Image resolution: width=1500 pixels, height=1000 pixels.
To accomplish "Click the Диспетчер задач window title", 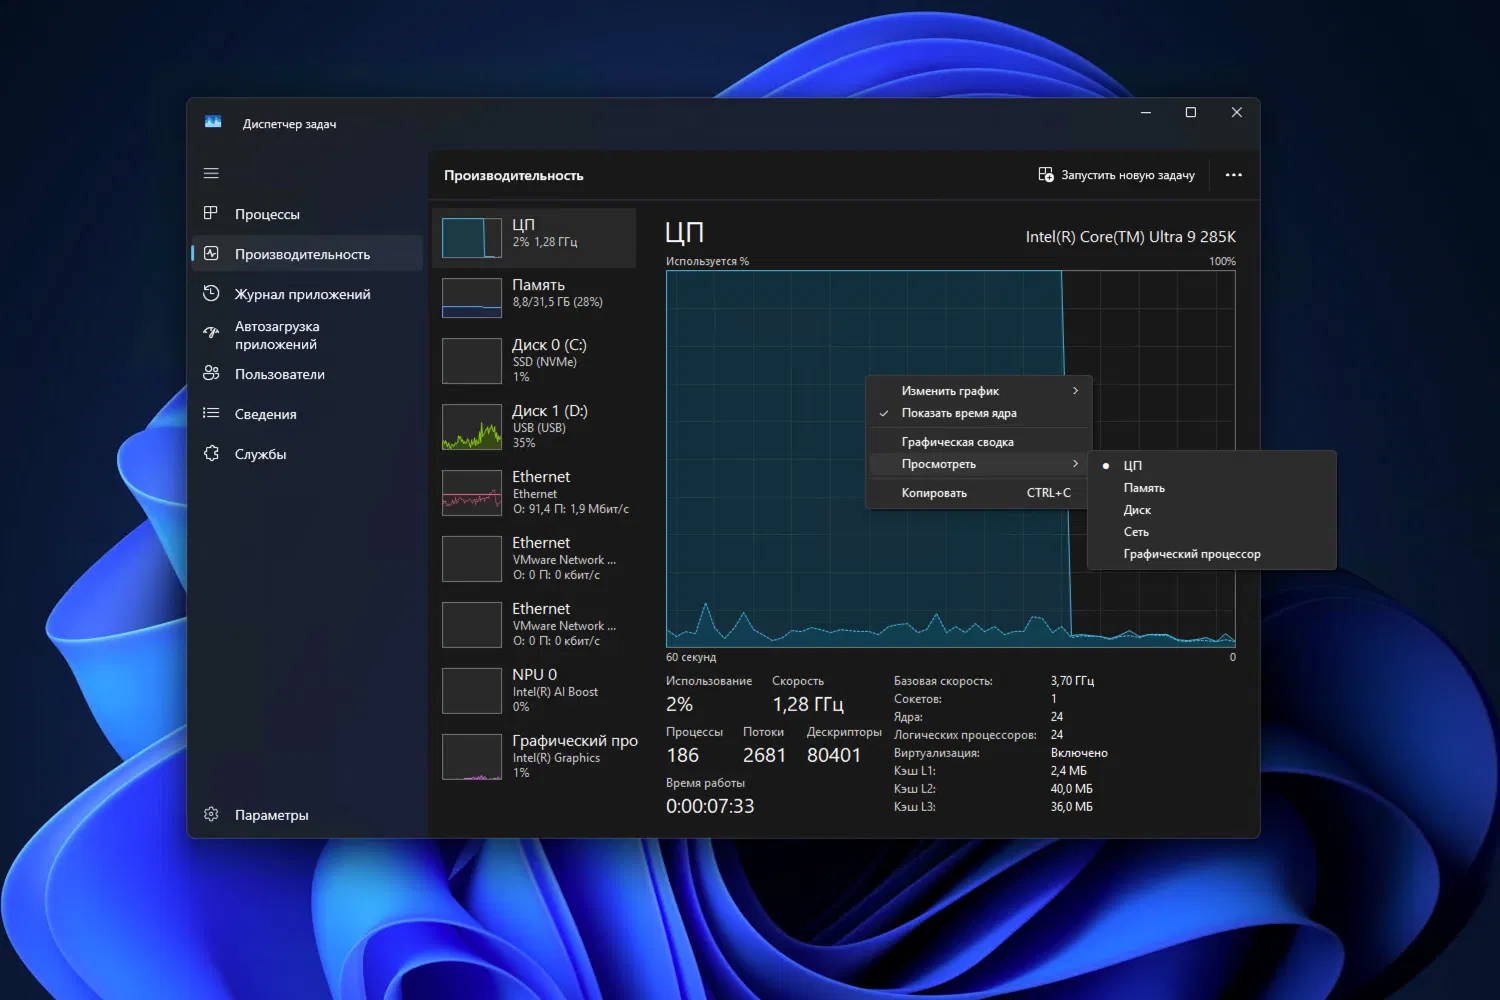I will (289, 124).
